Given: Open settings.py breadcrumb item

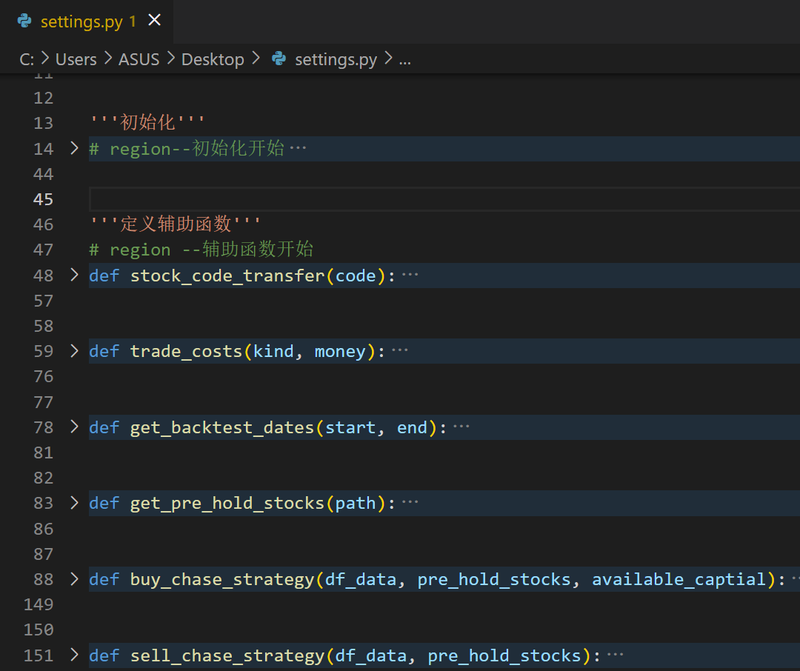Looking at the screenshot, I should (336, 60).
